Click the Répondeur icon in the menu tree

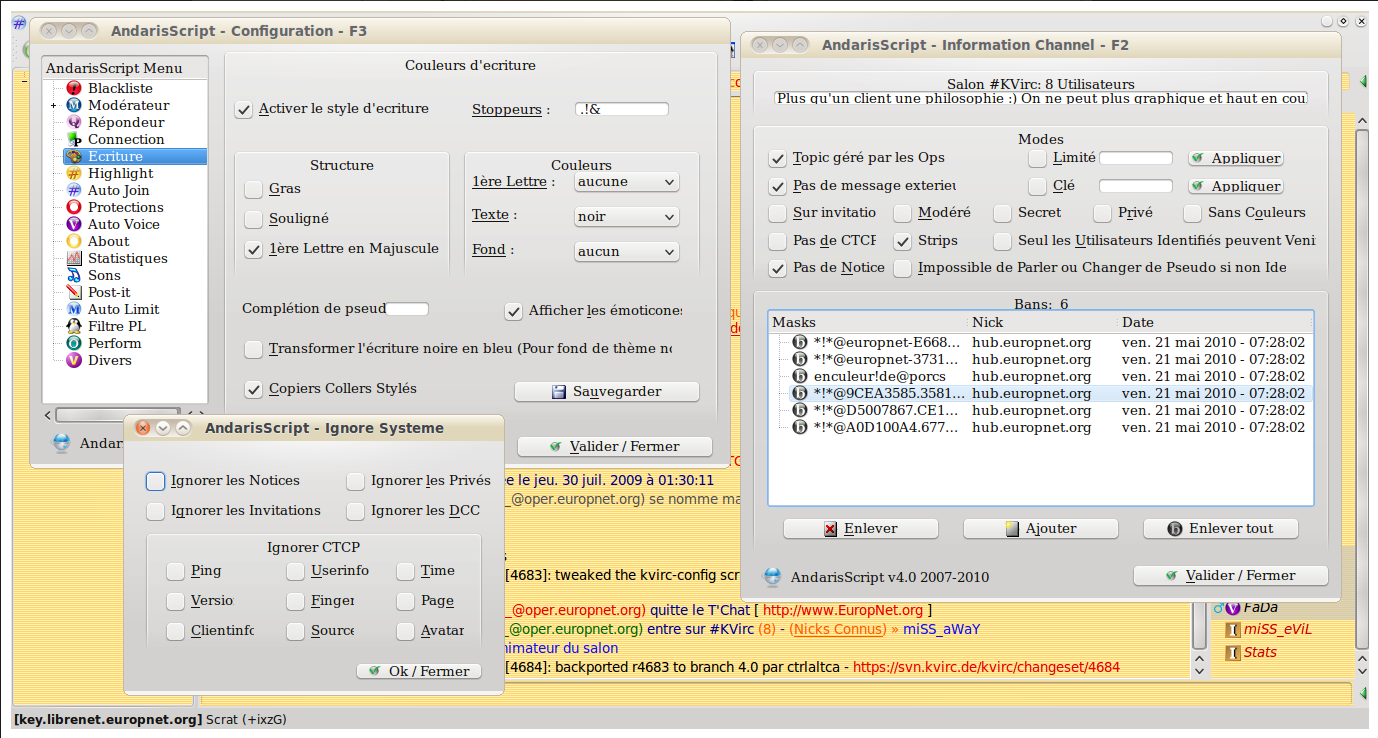pyautogui.click(x=74, y=122)
